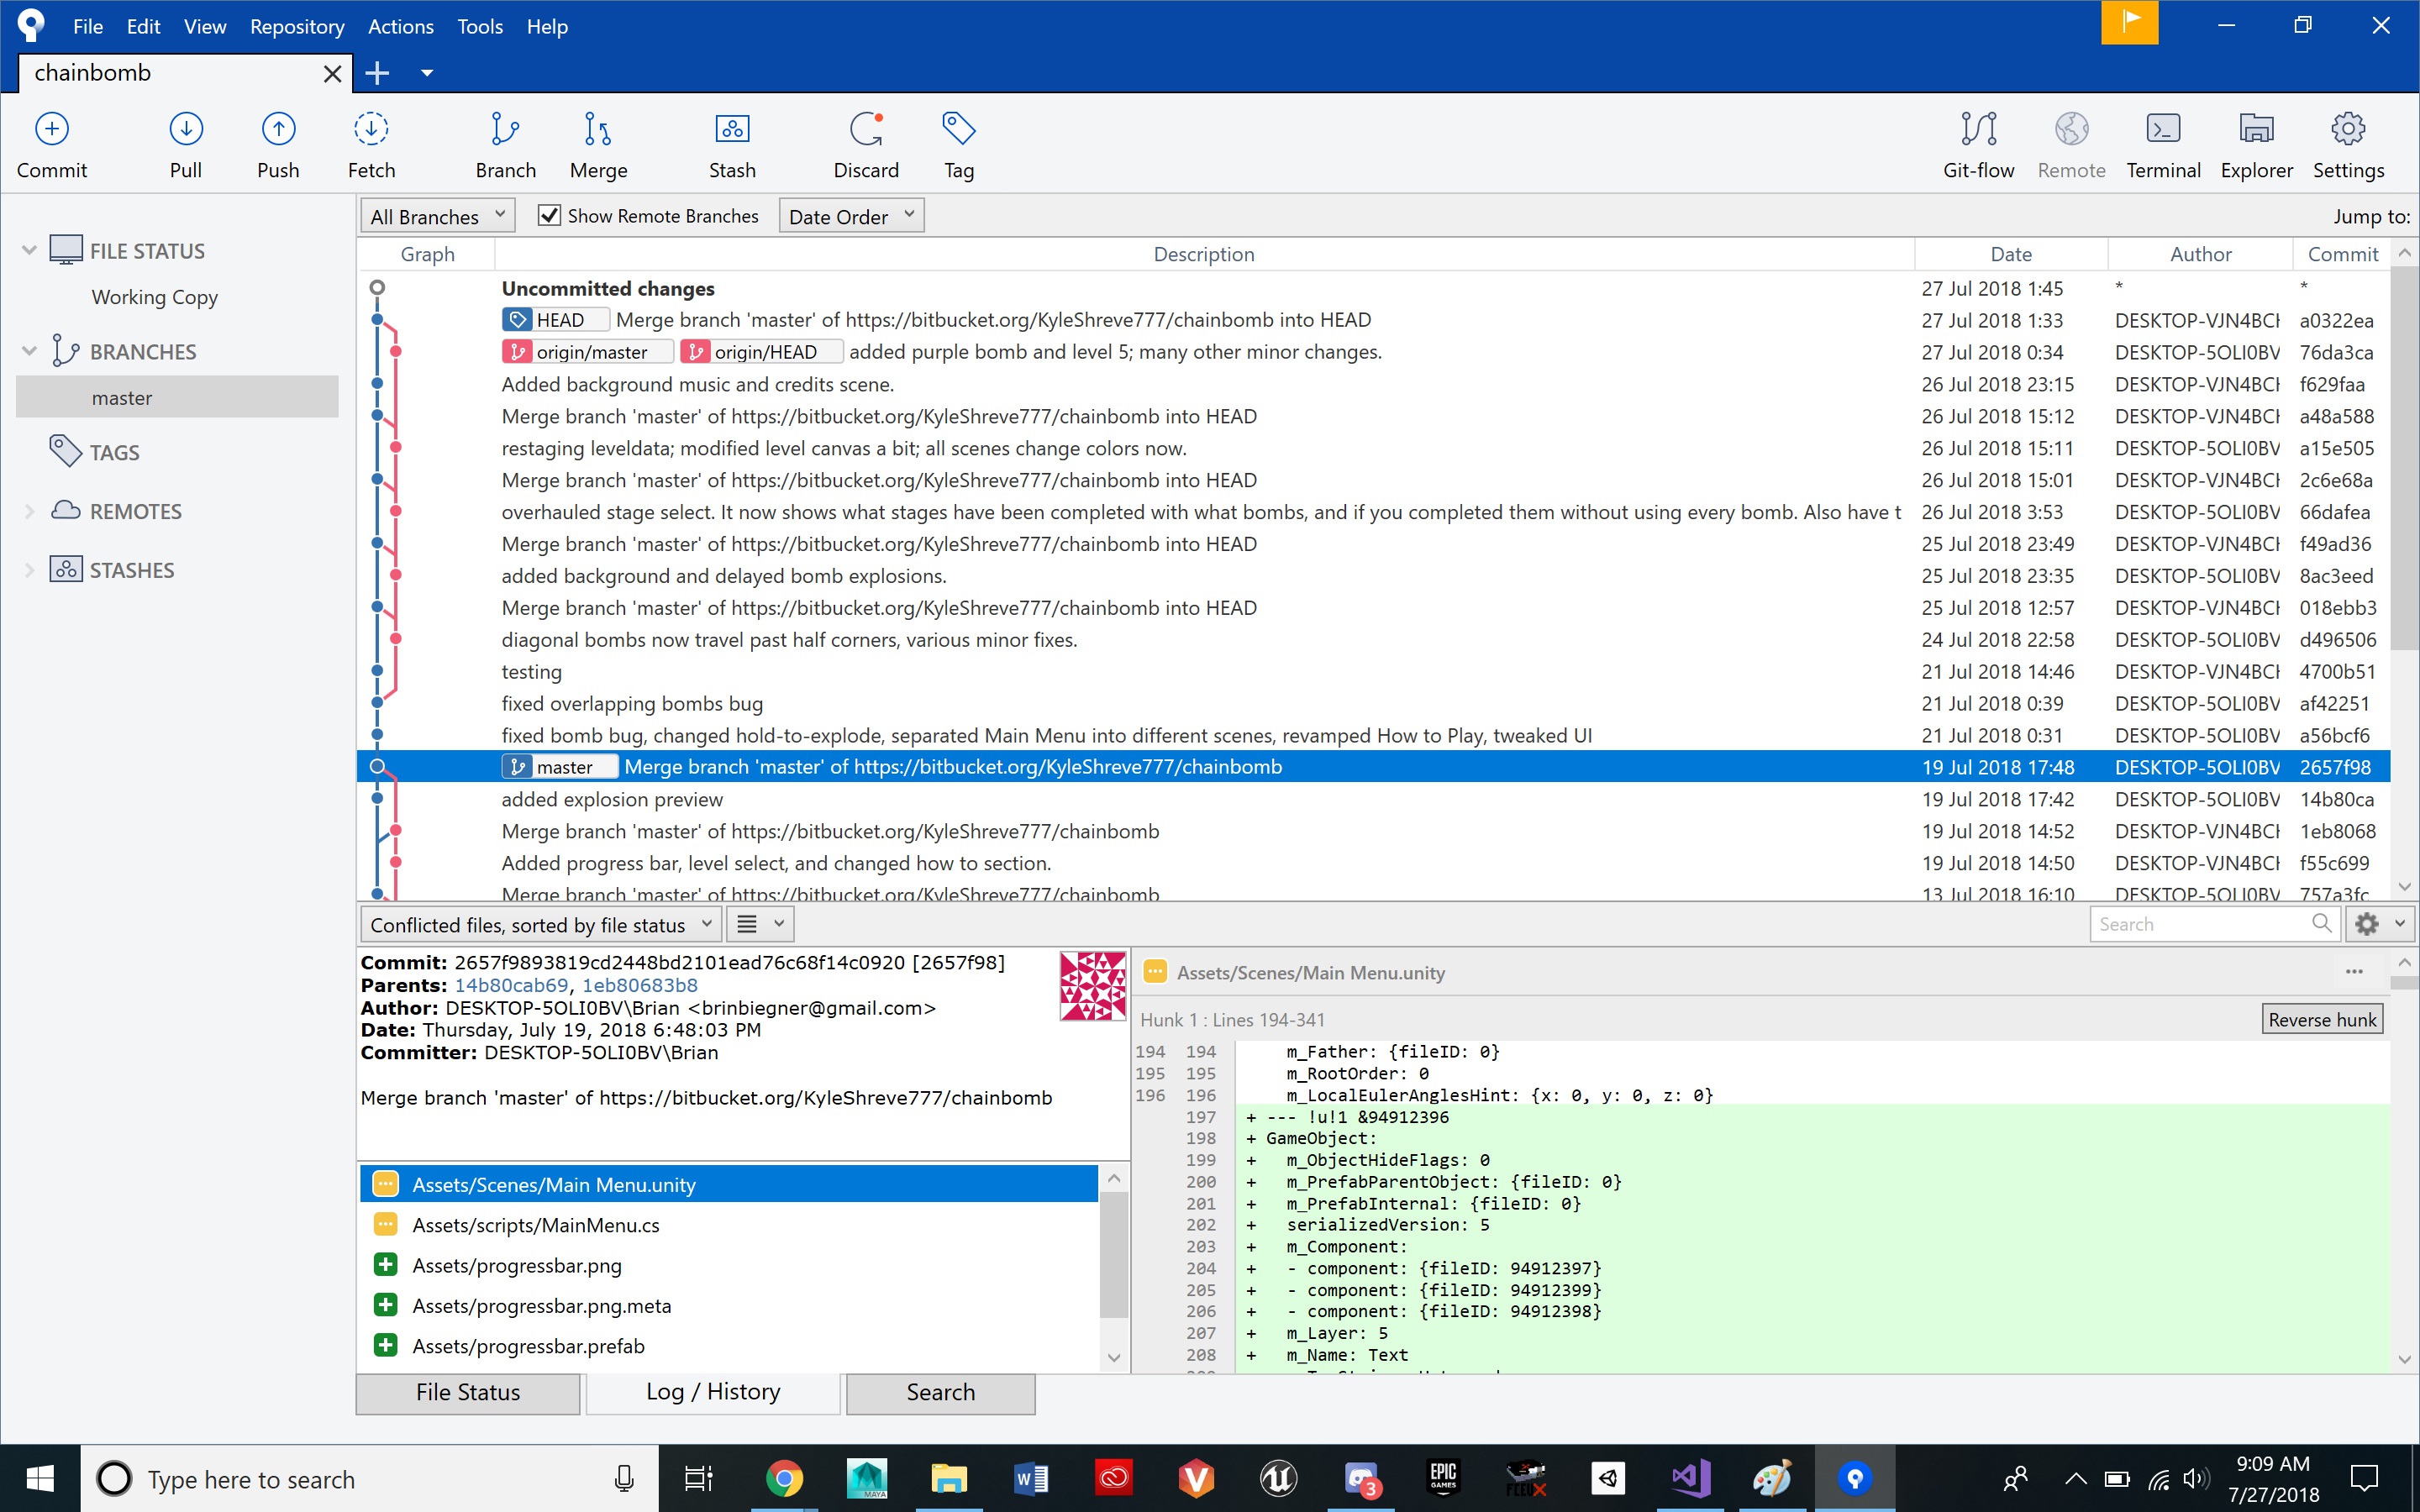The width and height of the screenshot is (2420, 1512).
Task: Open the Tools menu
Action: point(480,27)
